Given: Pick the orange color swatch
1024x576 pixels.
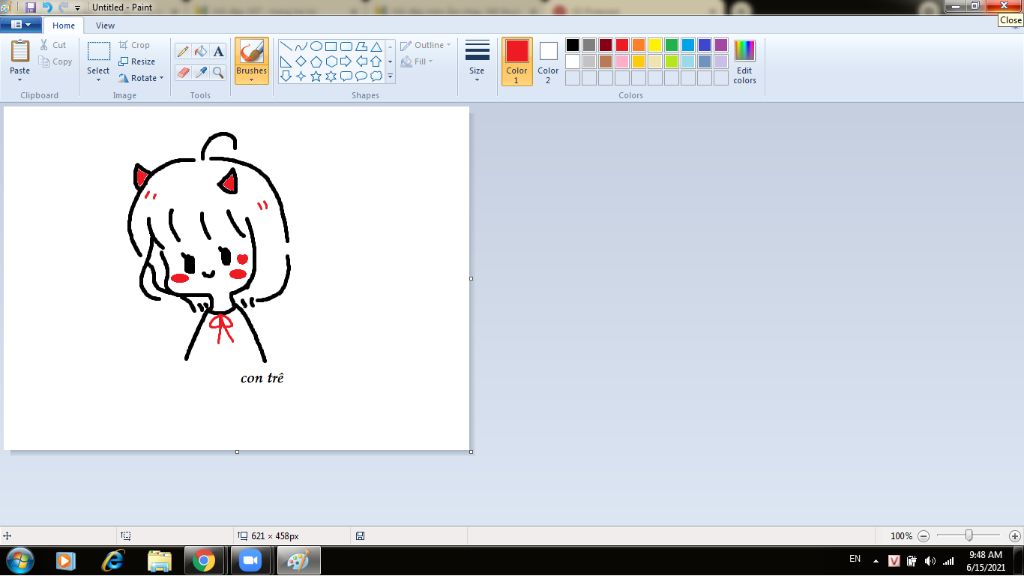Looking at the screenshot, I should [639, 45].
